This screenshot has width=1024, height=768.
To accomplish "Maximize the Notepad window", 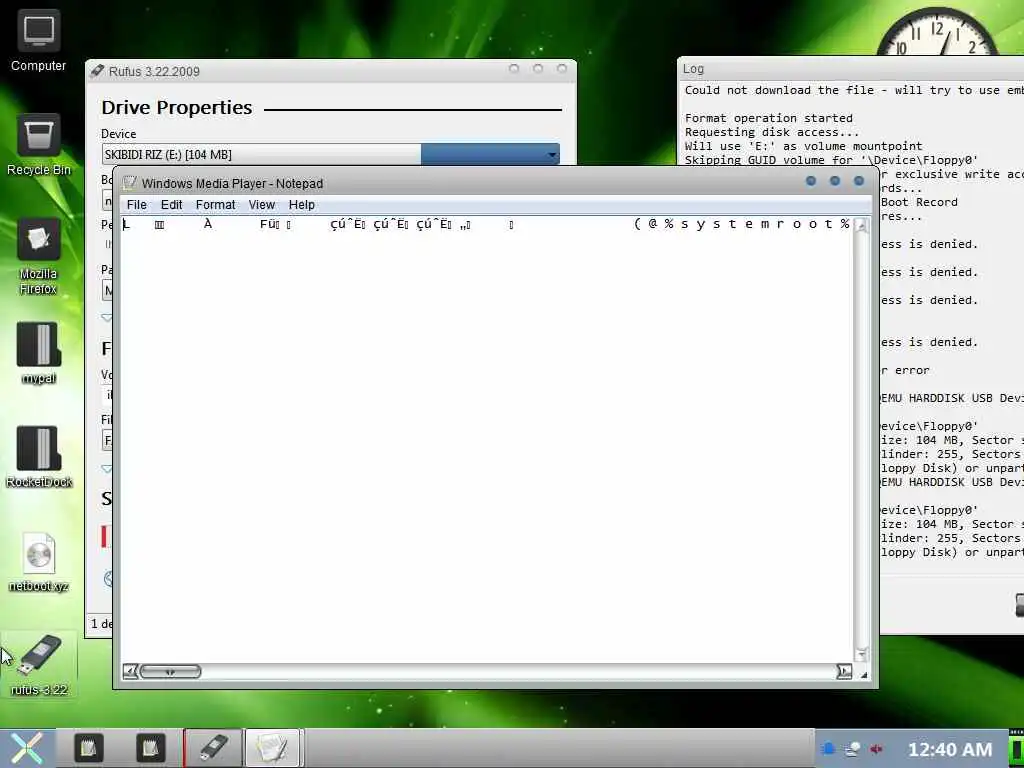I will tap(835, 181).
